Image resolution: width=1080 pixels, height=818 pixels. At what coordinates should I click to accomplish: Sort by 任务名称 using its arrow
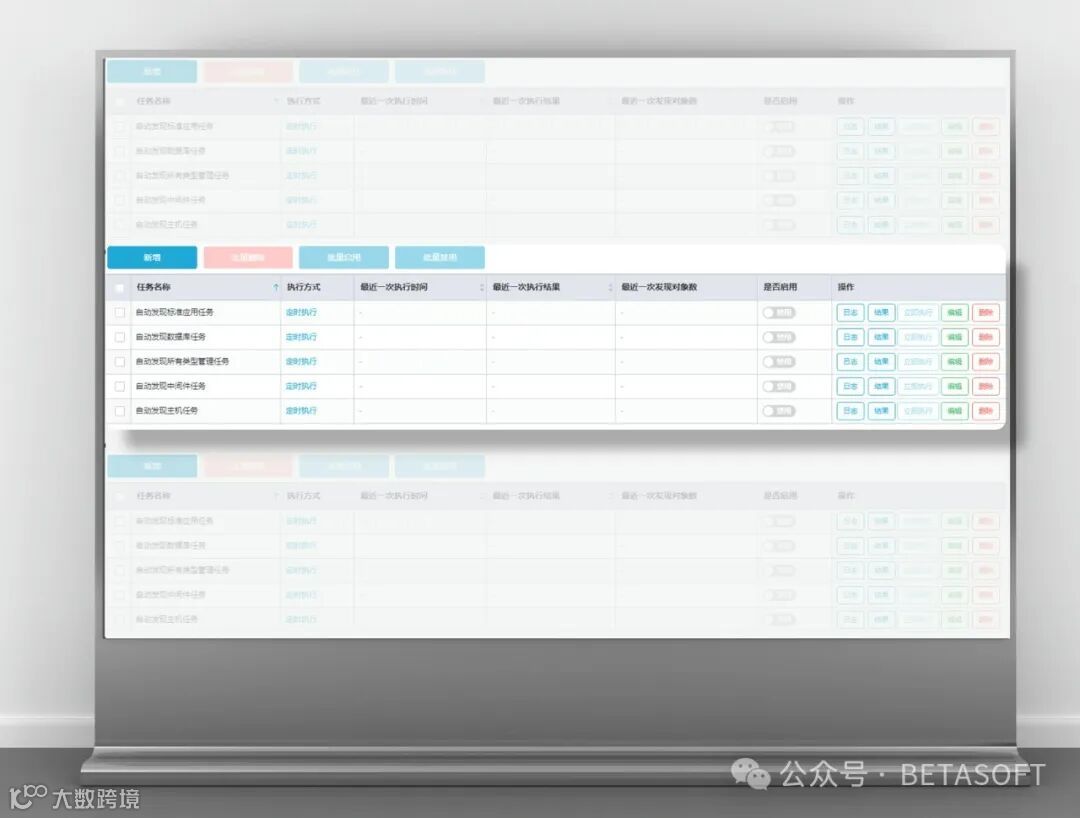coord(276,288)
